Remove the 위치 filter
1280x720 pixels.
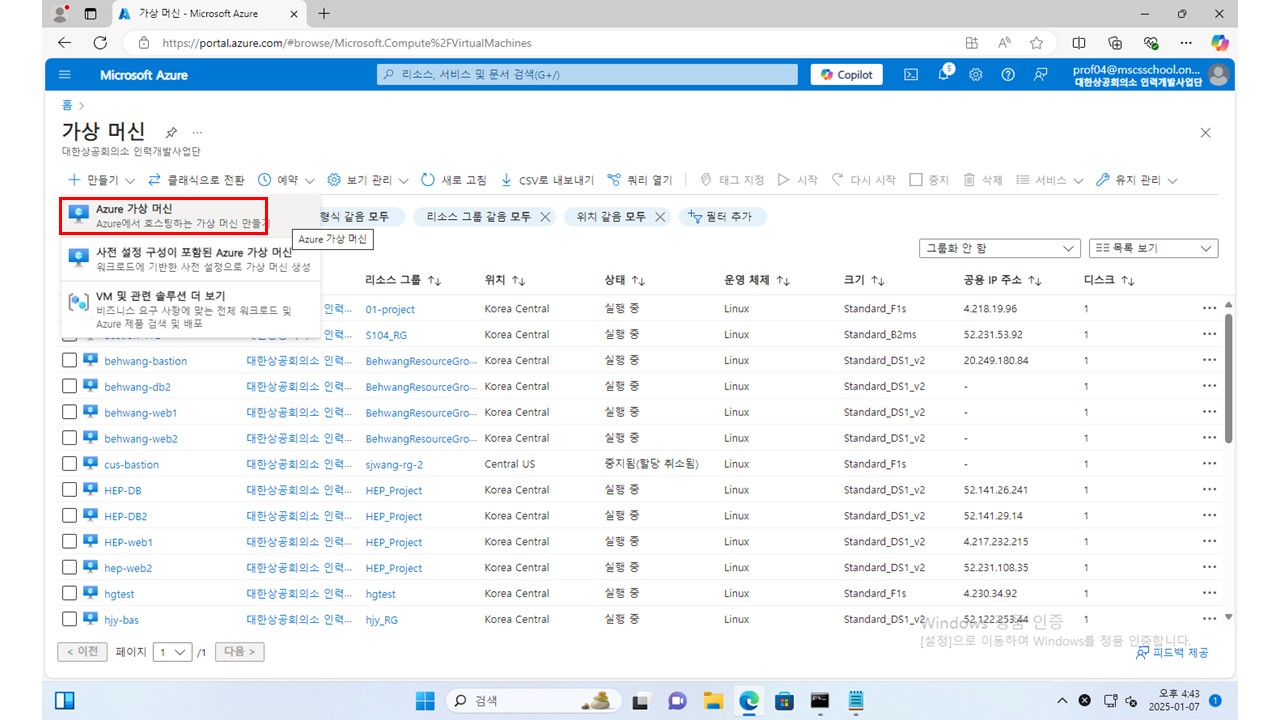click(x=659, y=217)
